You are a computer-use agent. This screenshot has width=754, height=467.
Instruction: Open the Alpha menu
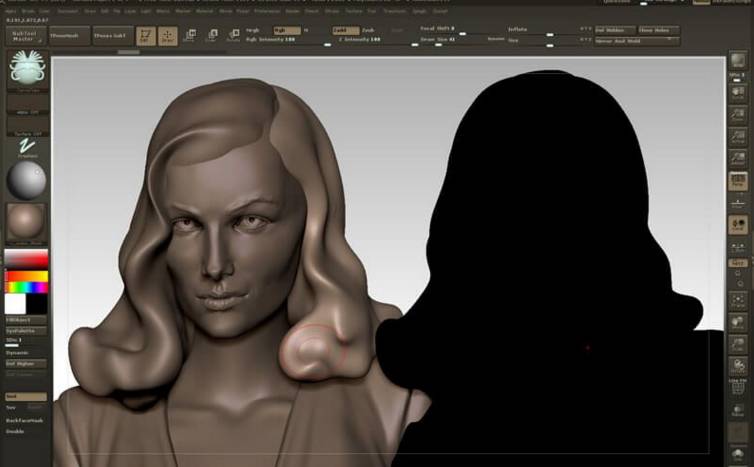pyautogui.click(x=11, y=11)
